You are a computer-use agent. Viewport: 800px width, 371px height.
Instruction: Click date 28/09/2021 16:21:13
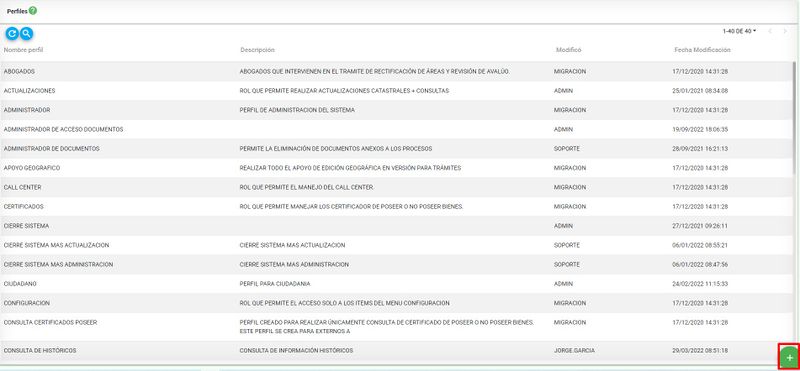700,149
